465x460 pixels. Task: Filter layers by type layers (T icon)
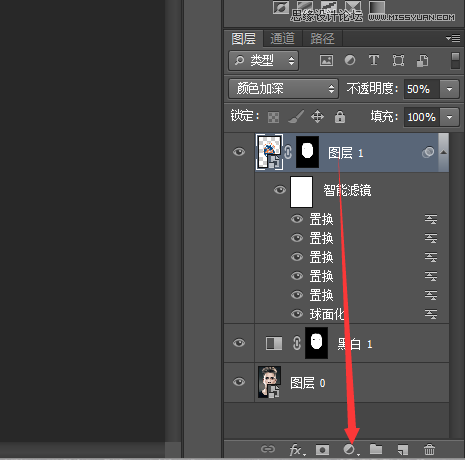click(374, 60)
